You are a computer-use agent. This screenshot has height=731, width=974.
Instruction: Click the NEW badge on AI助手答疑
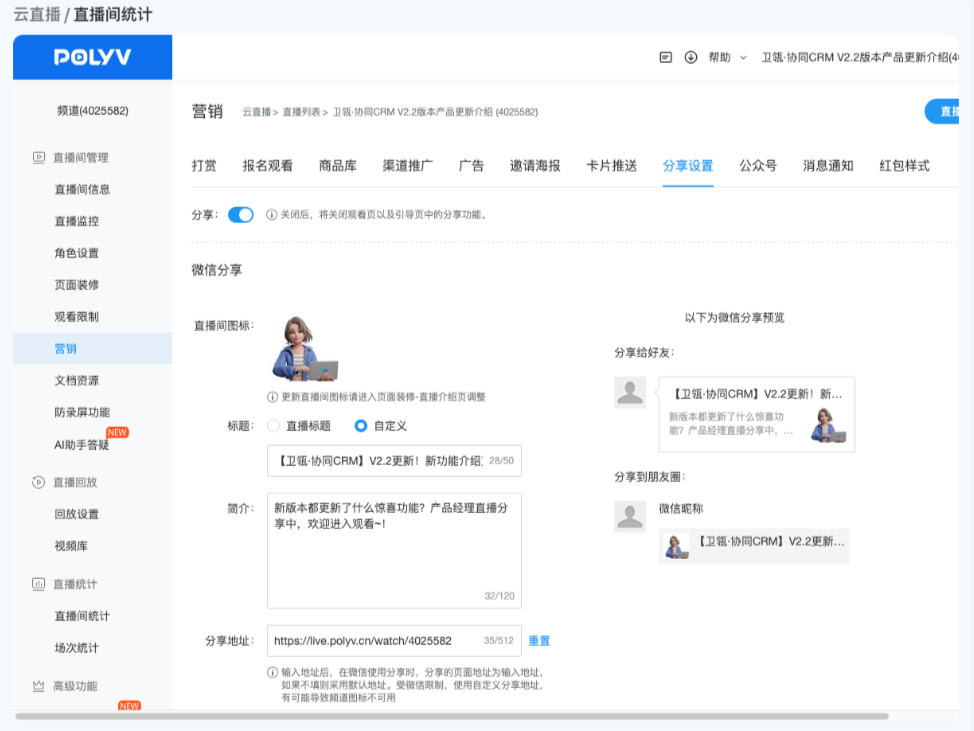117,432
